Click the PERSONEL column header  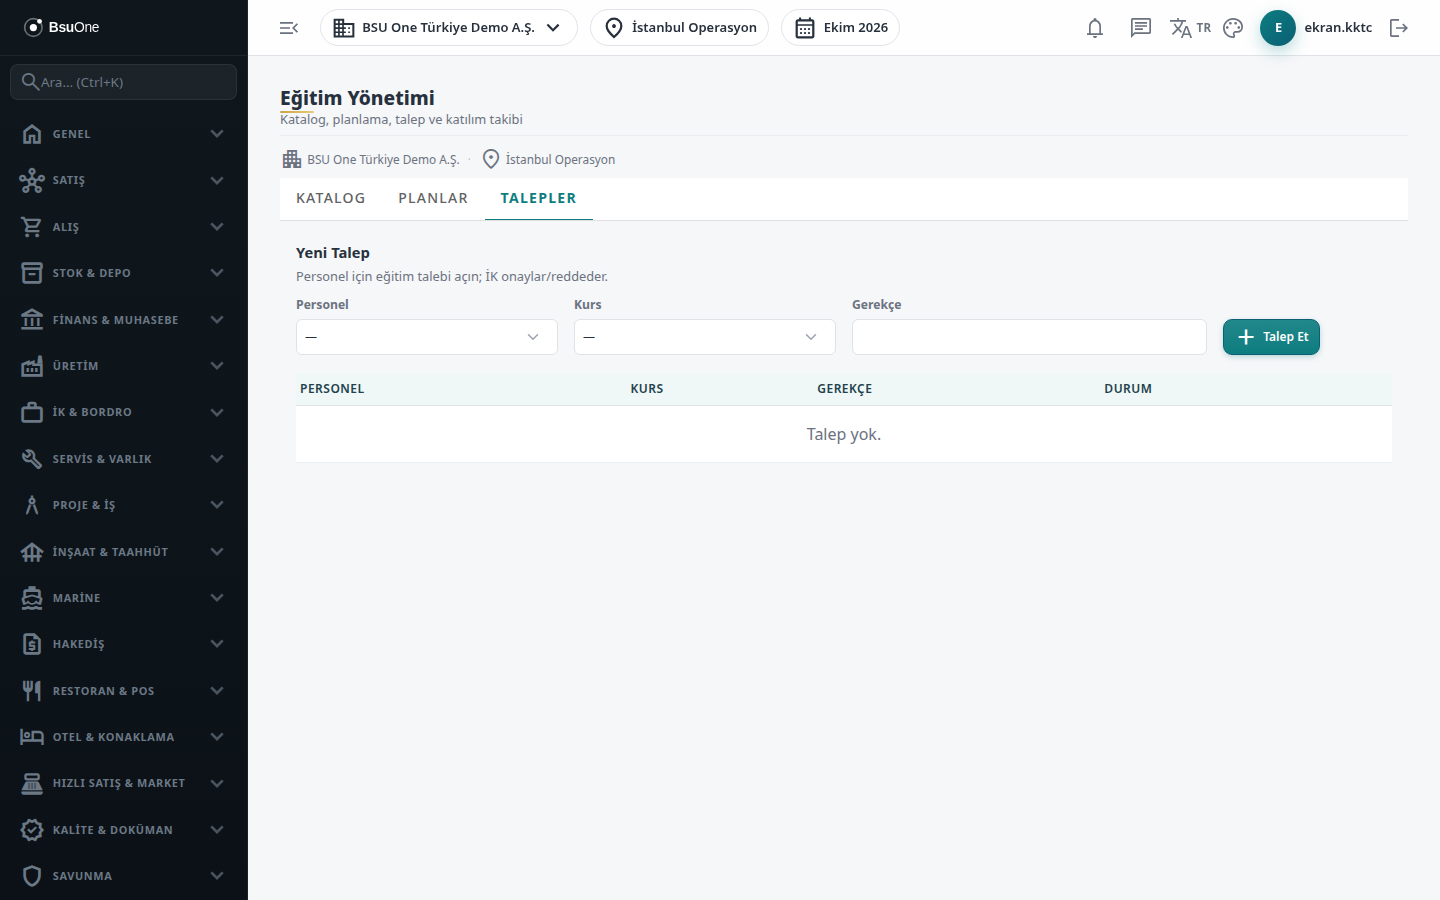click(332, 389)
